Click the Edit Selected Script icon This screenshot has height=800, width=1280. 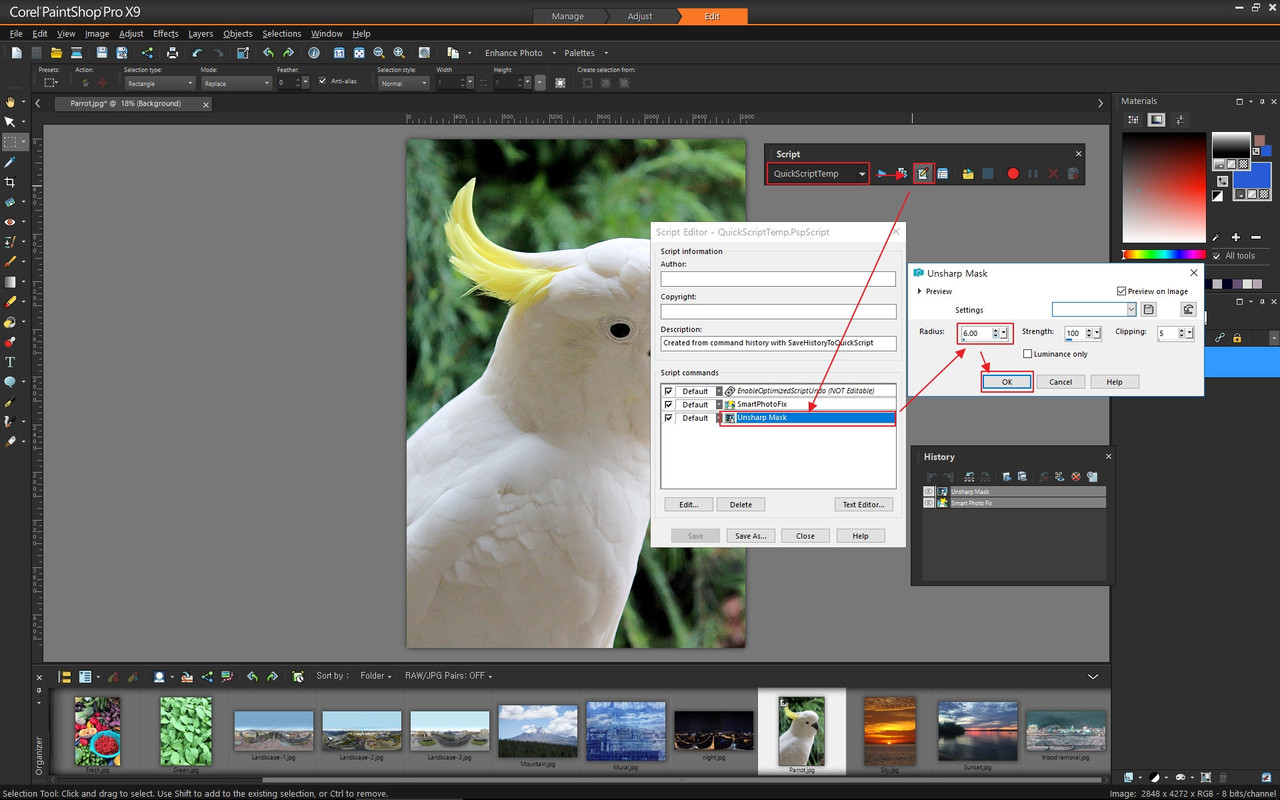pyautogui.click(x=923, y=174)
